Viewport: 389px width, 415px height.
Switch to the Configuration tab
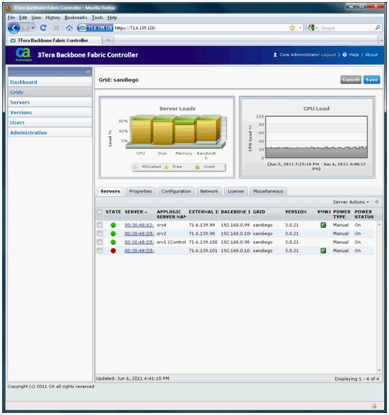[176, 191]
